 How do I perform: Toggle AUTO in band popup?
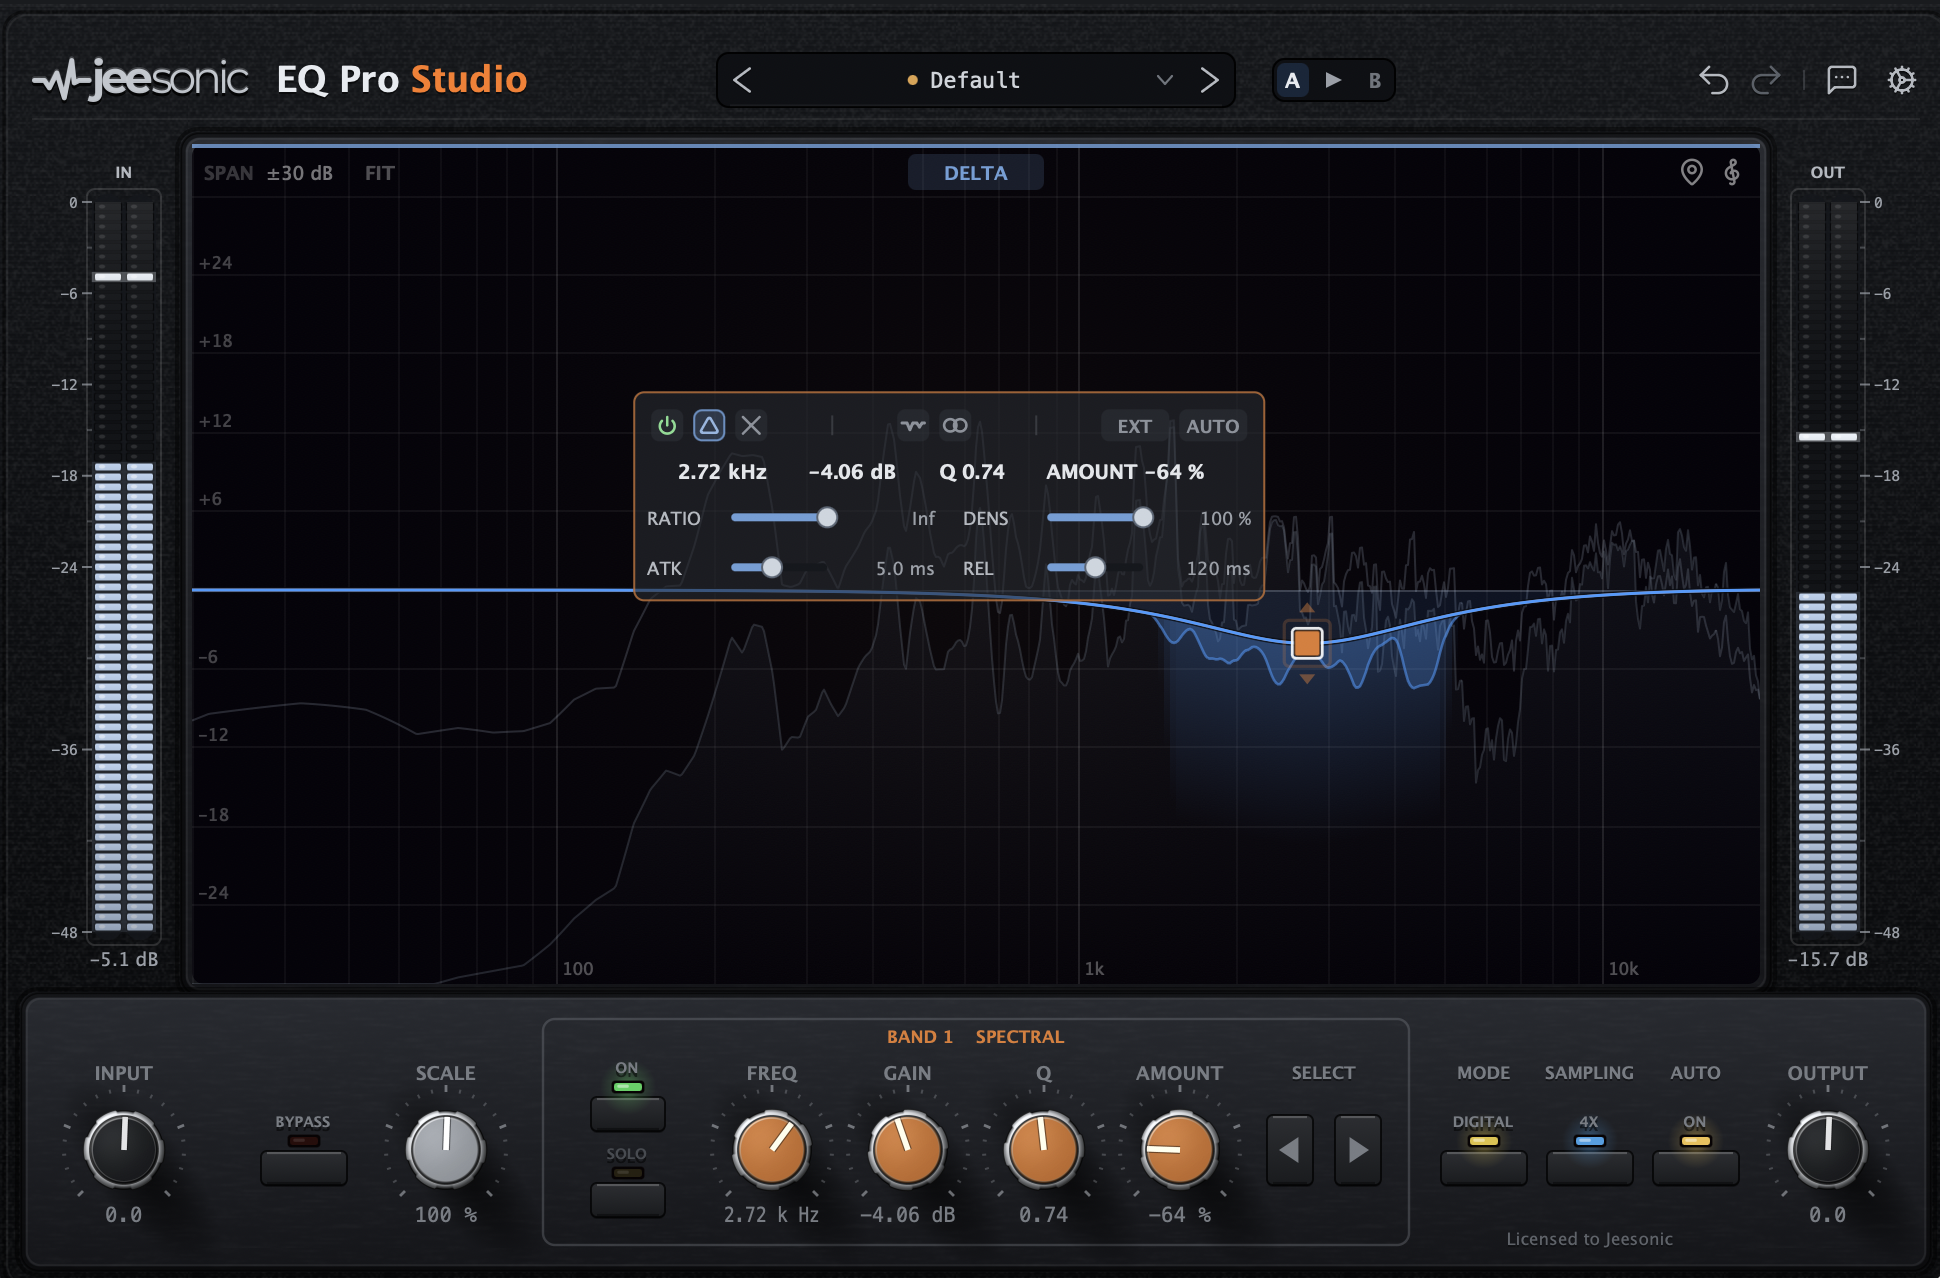(1212, 426)
